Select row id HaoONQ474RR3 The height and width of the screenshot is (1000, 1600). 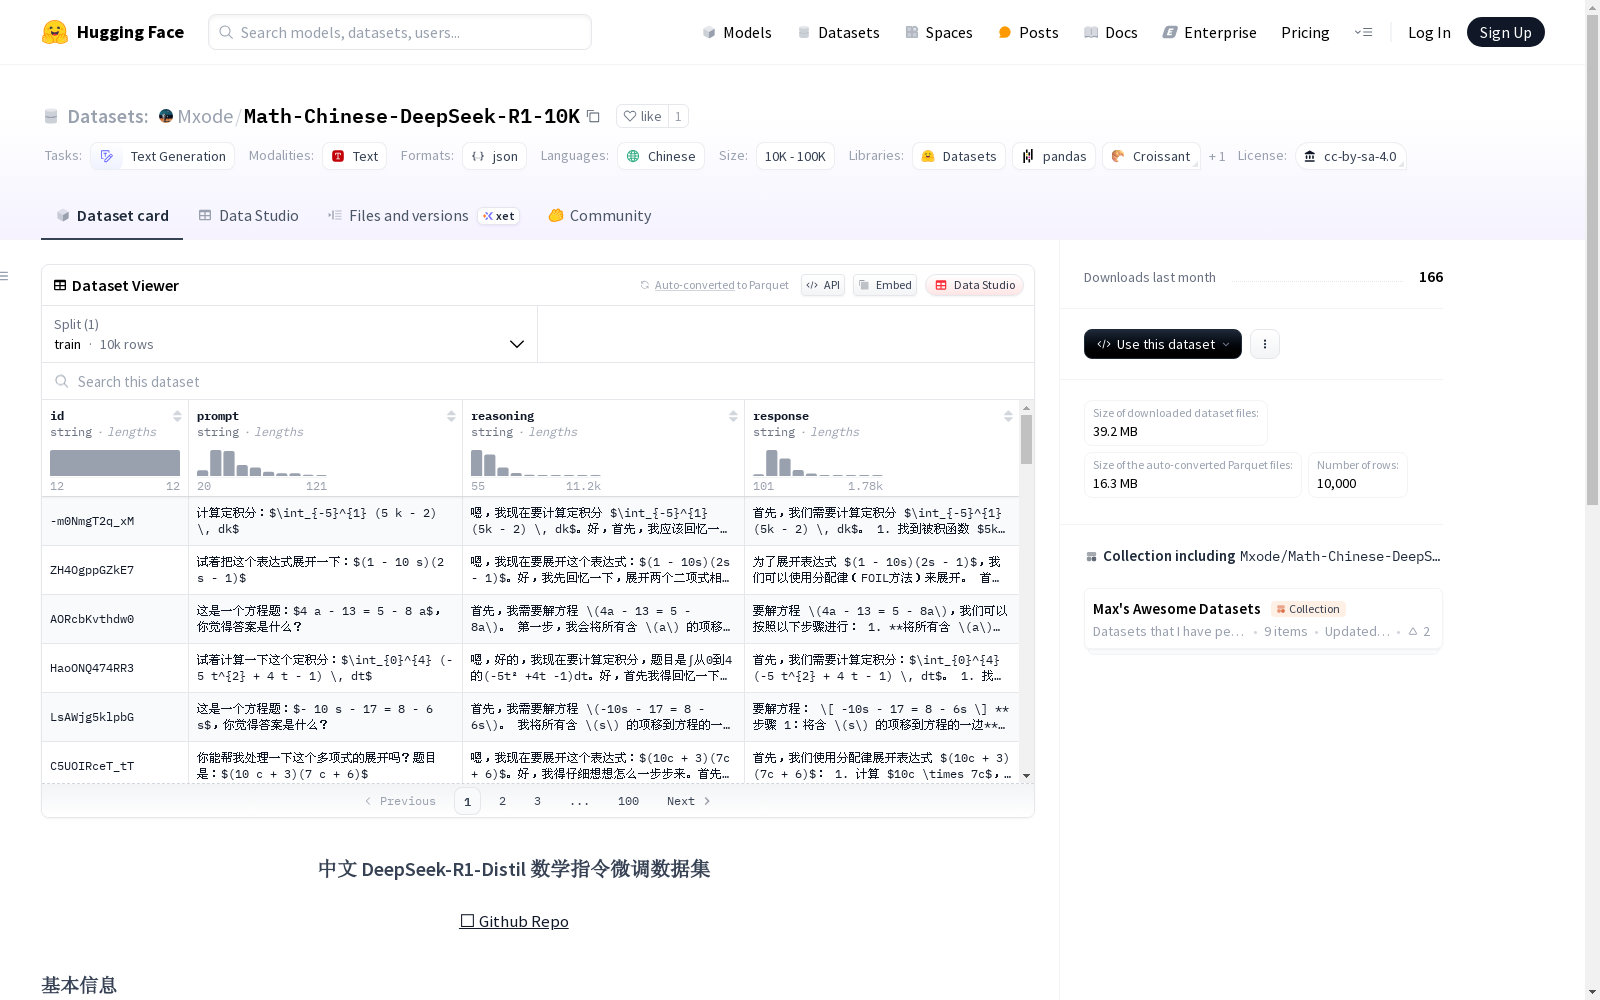coord(92,668)
